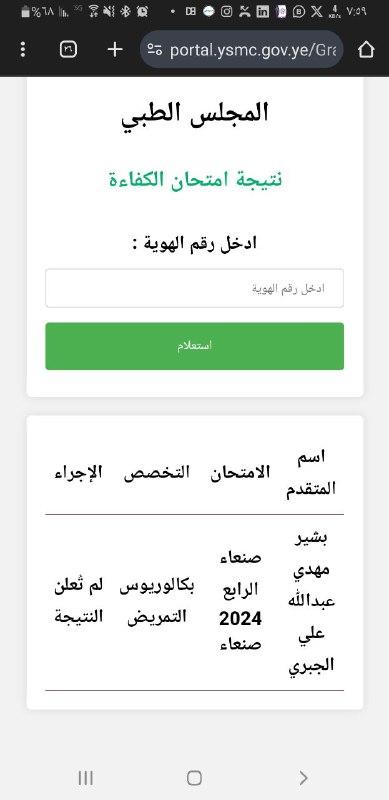
Task: Open Android recent apps button
Action: tap(85, 778)
